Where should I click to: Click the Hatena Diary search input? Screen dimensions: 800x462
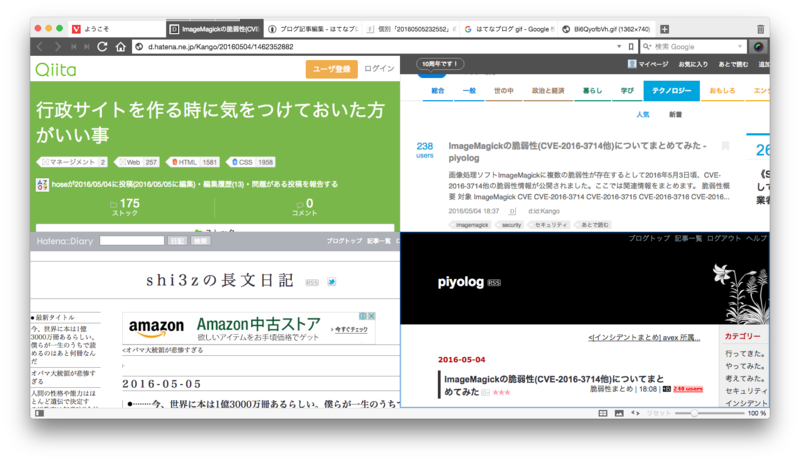(132, 241)
